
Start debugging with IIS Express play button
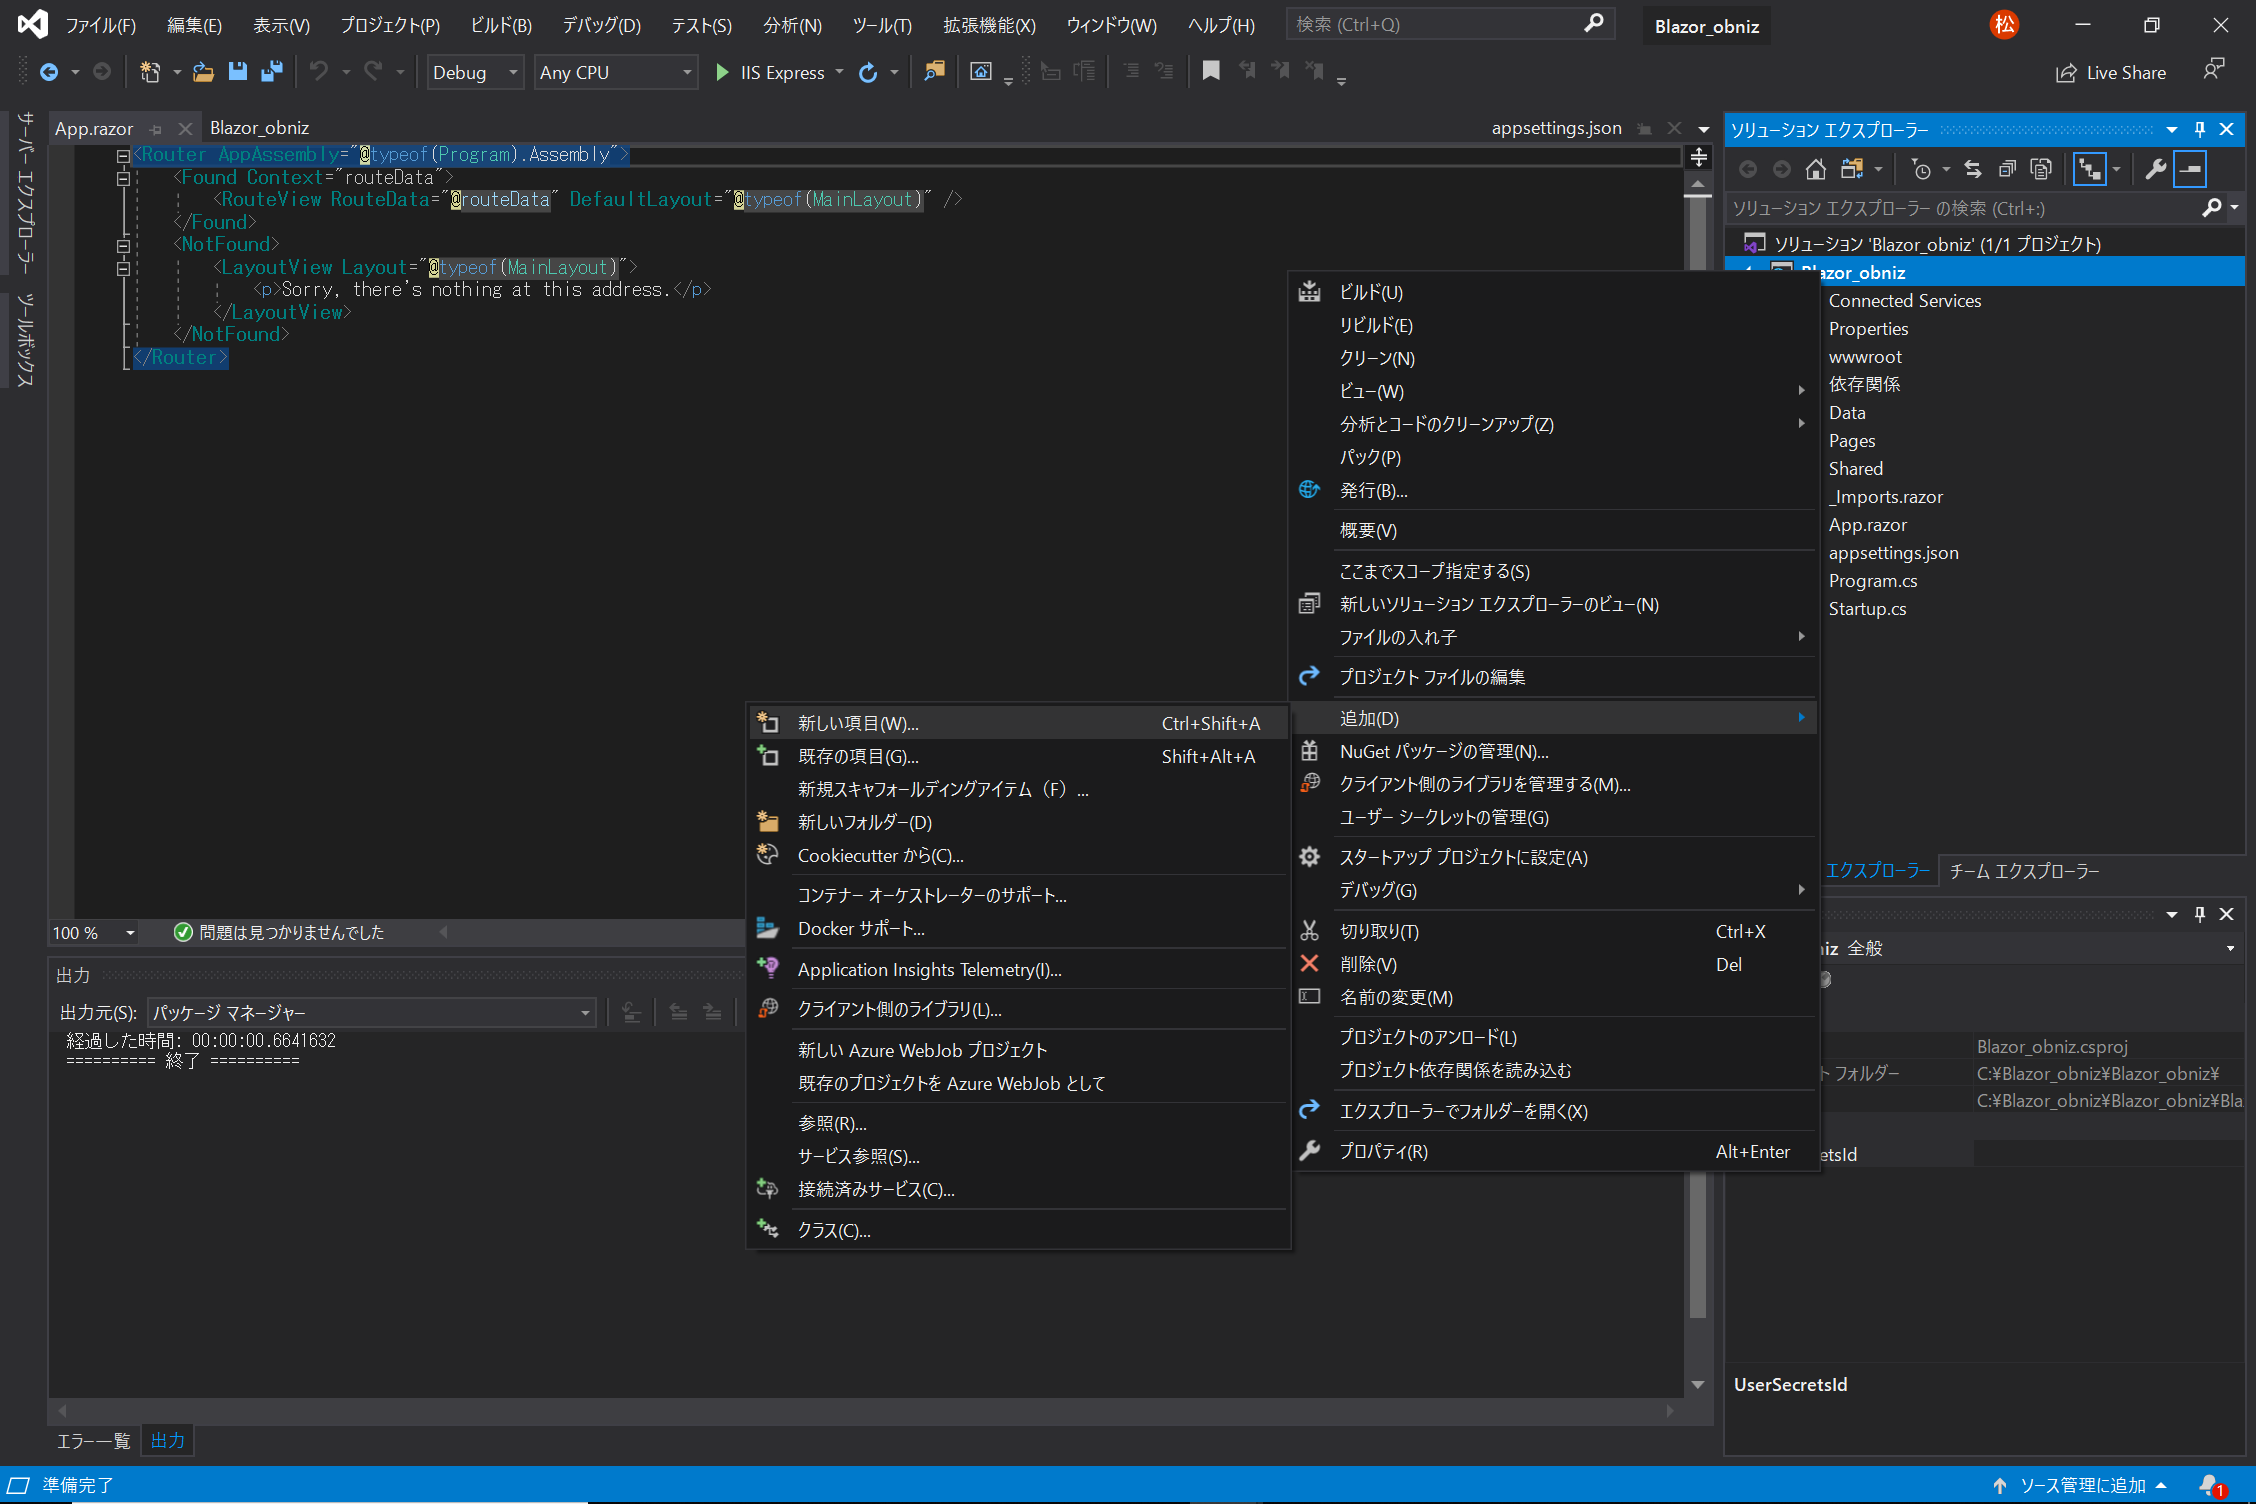[x=722, y=72]
